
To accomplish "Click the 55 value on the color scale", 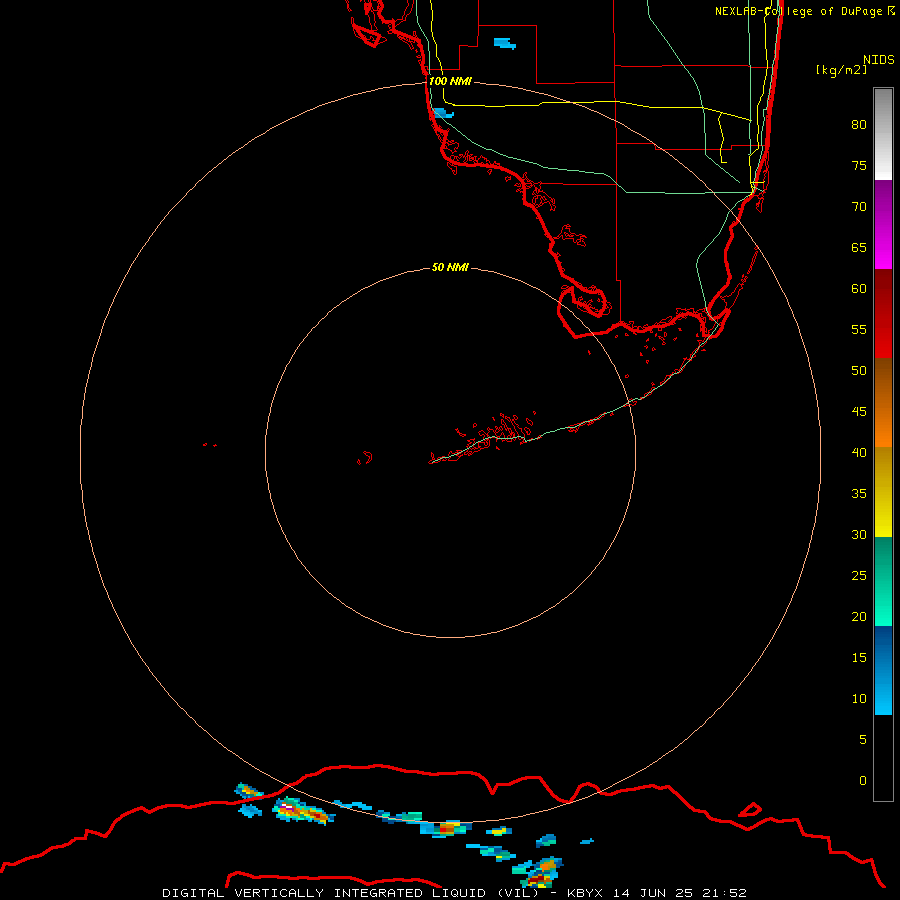I will coord(859,329).
